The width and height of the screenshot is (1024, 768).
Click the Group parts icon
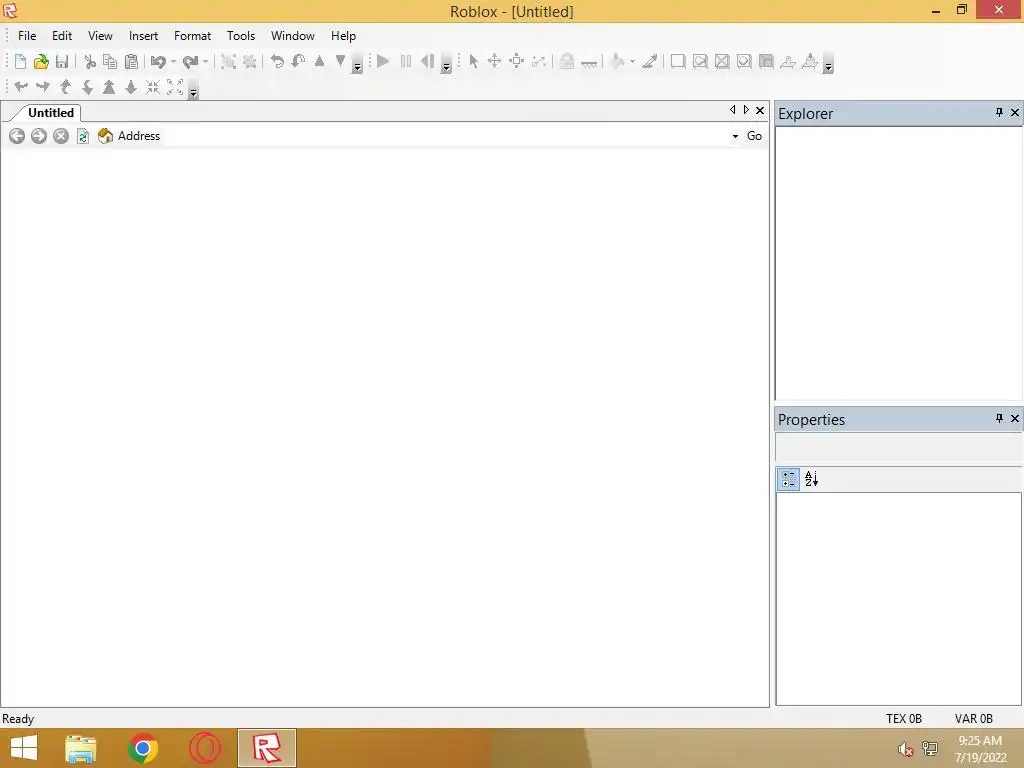coord(228,61)
